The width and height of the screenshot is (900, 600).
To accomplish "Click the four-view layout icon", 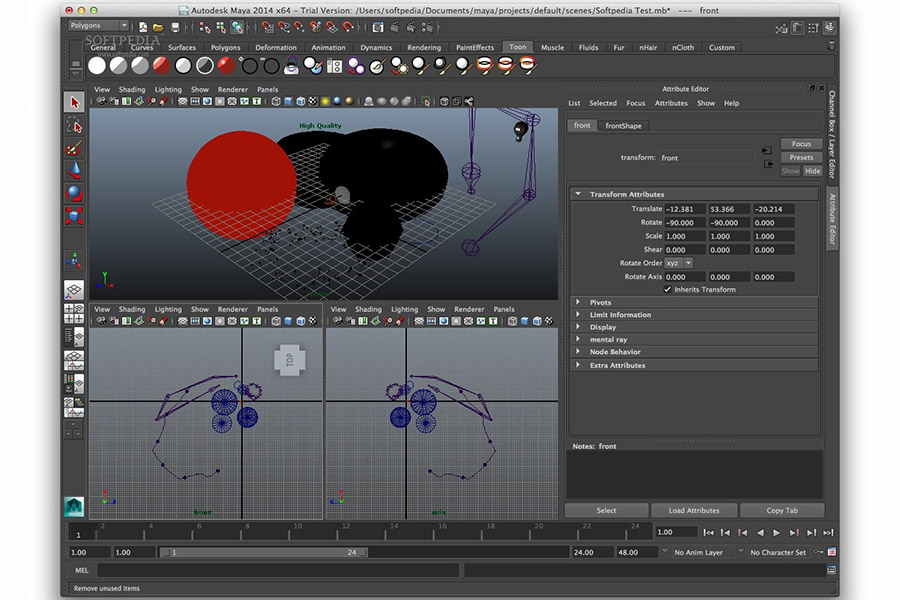I will 74,312.
